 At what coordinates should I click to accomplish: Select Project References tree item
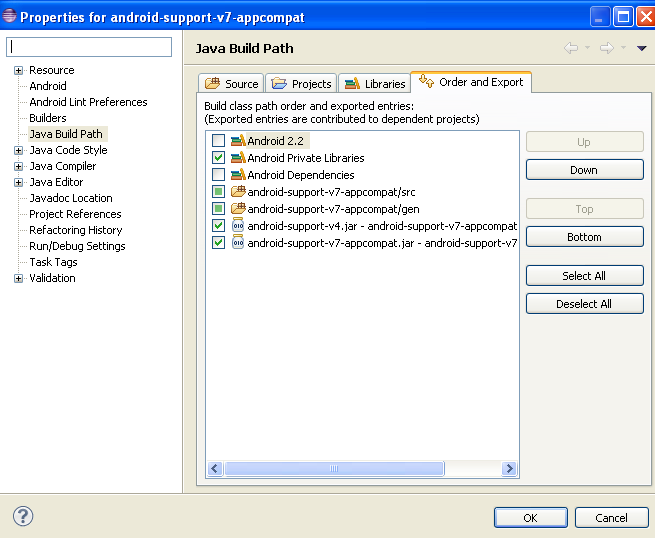tap(75, 214)
